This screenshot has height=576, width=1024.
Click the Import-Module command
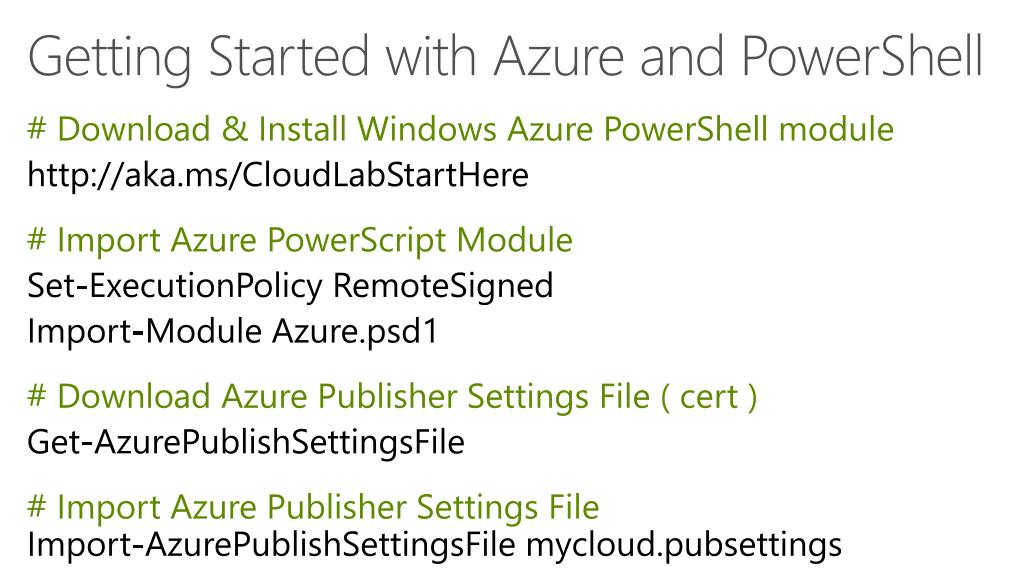pyautogui.click(x=145, y=331)
